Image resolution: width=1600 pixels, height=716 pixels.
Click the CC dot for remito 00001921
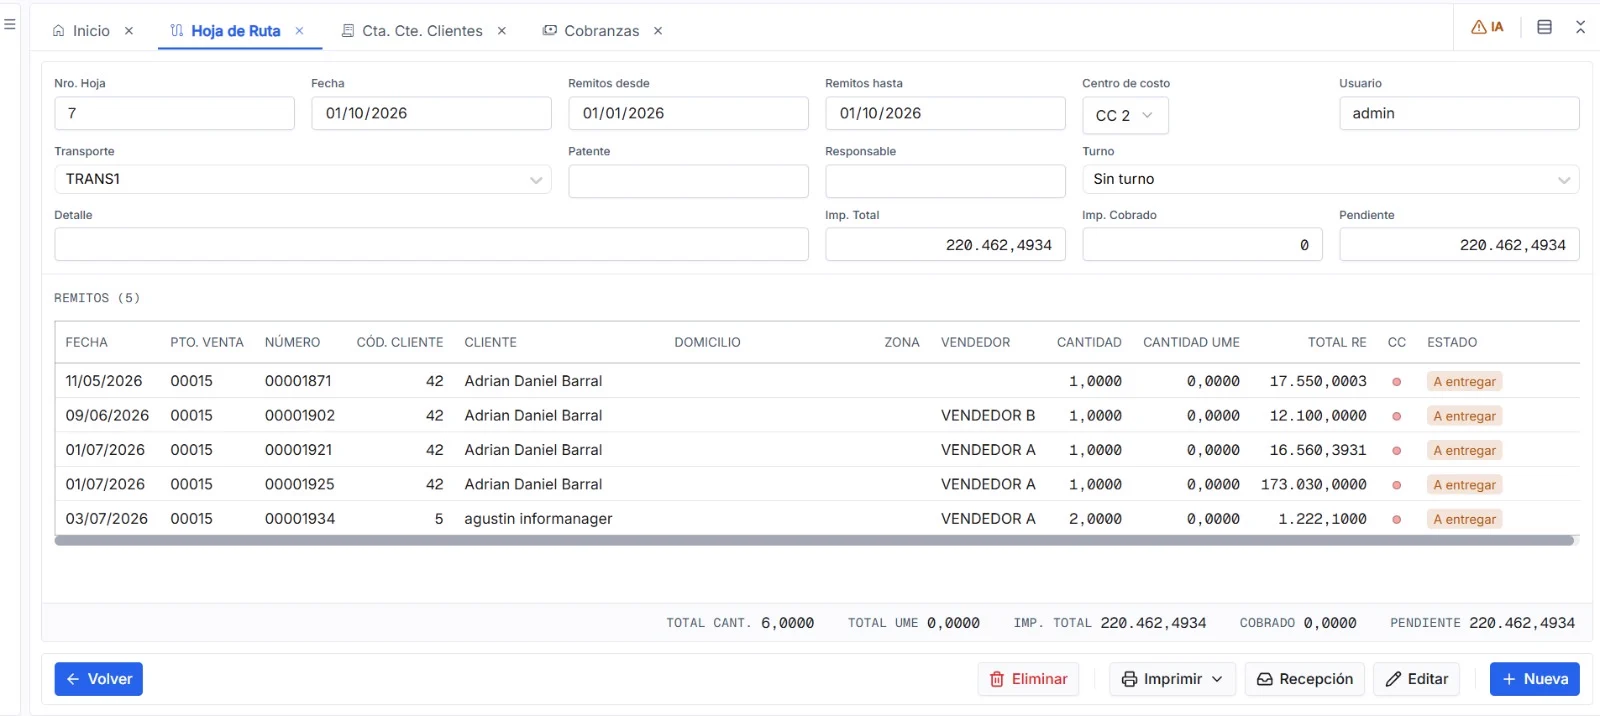click(x=1397, y=451)
